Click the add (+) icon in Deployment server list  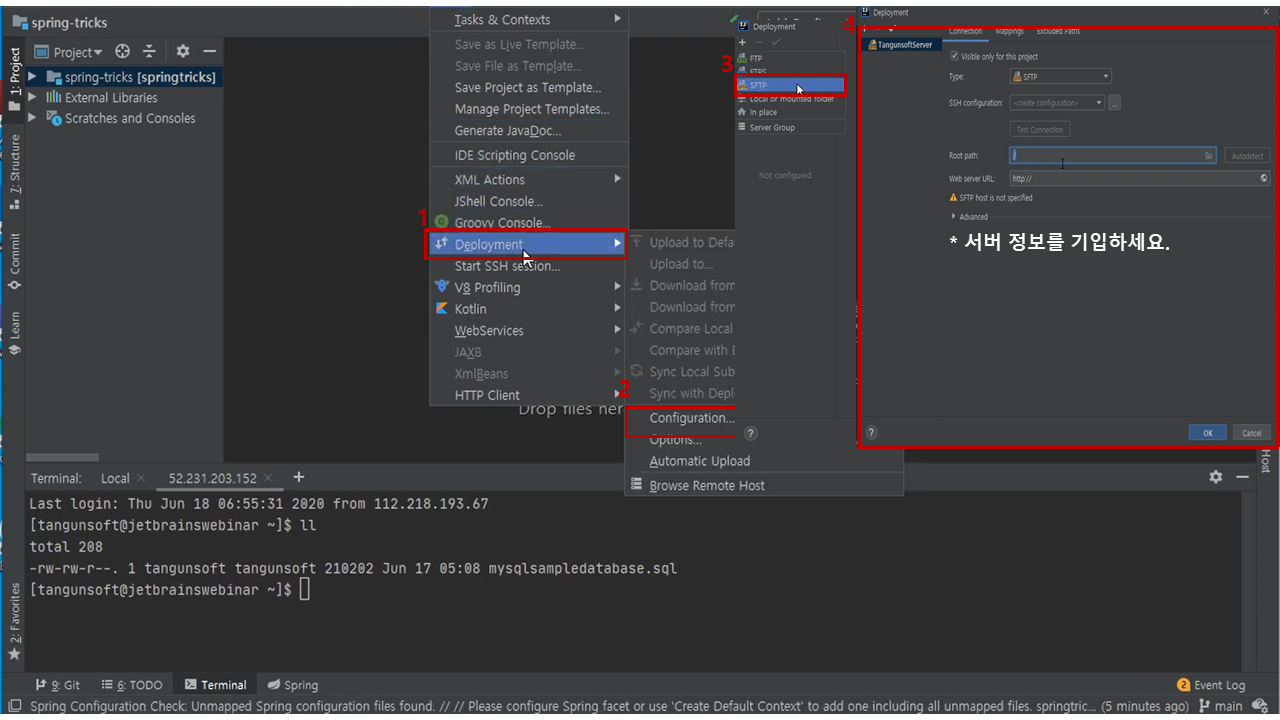click(742, 42)
